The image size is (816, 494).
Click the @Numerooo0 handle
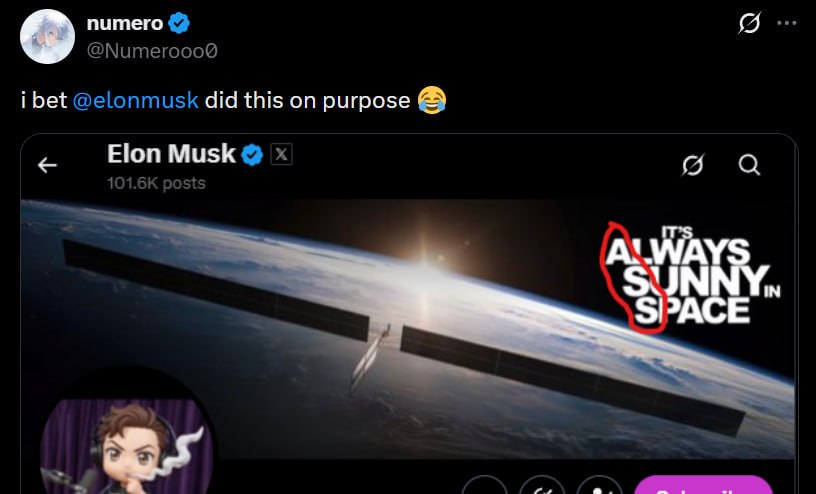pyautogui.click(x=151, y=50)
